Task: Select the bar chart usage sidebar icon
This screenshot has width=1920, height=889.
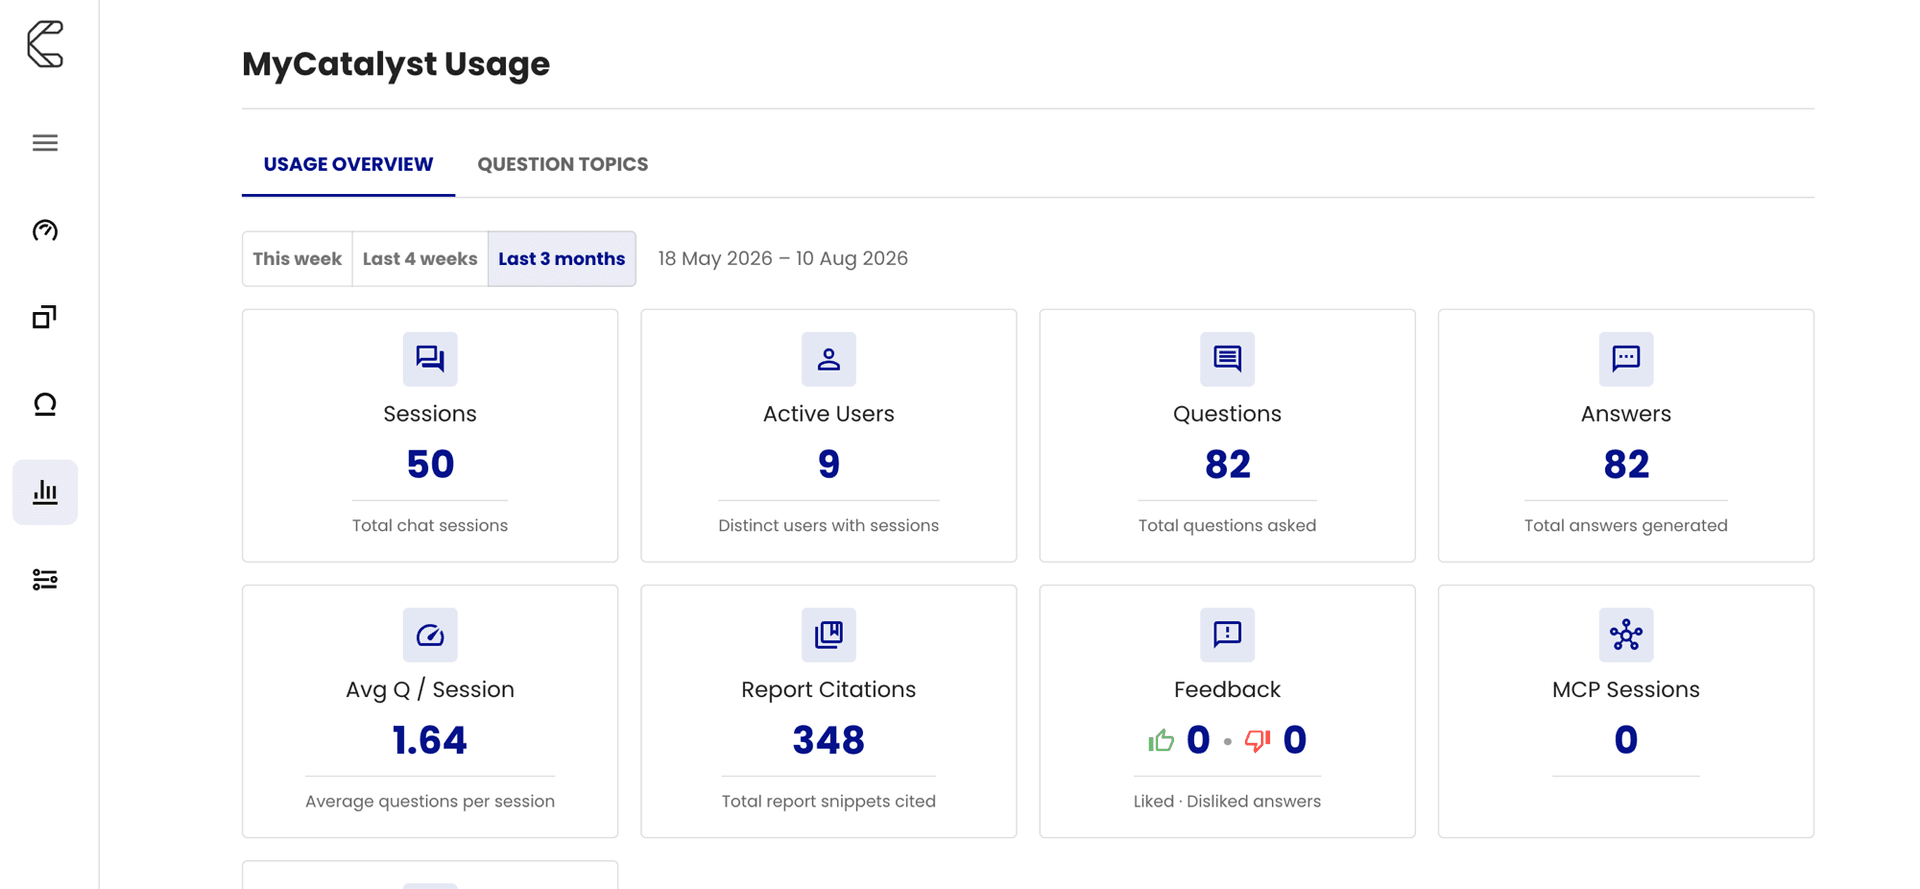Action: pyautogui.click(x=45, y=492)
